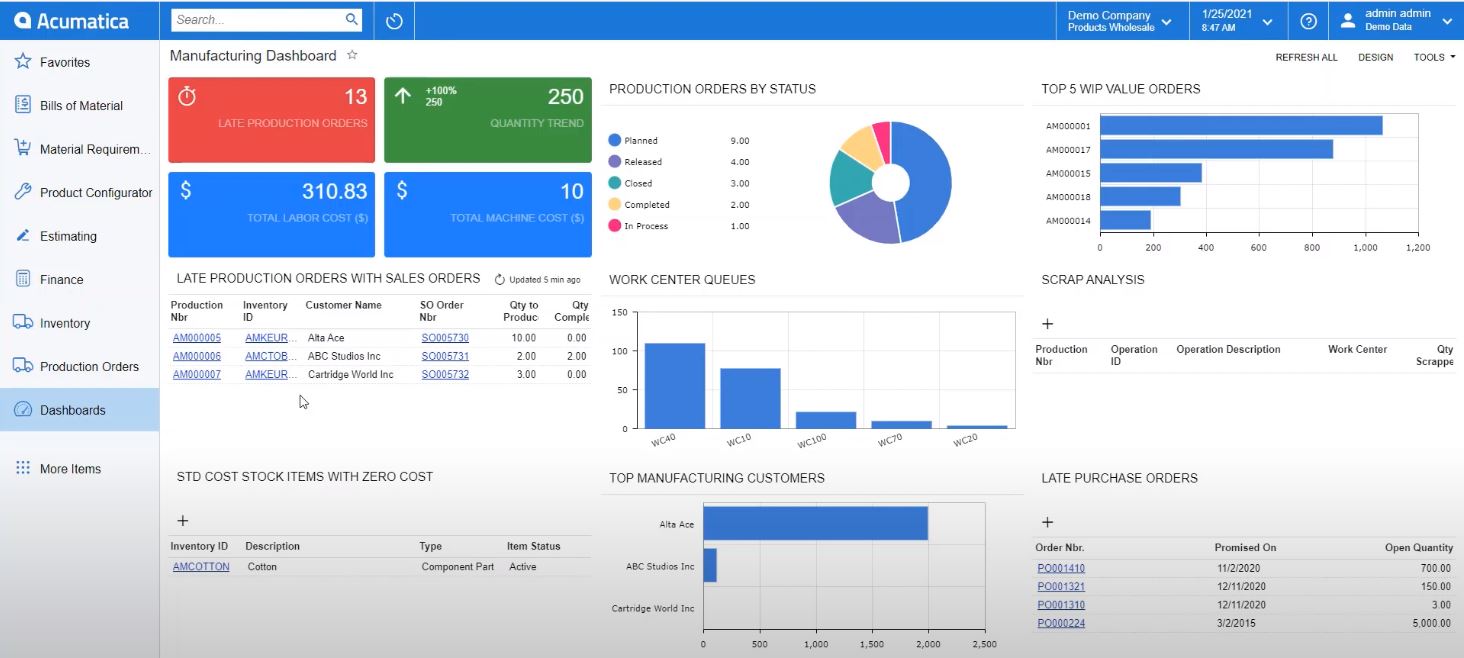Click plus icon in Late Purchase Orders
The width and height of the screenshot is (1464, 658).
coord(1048,522)
